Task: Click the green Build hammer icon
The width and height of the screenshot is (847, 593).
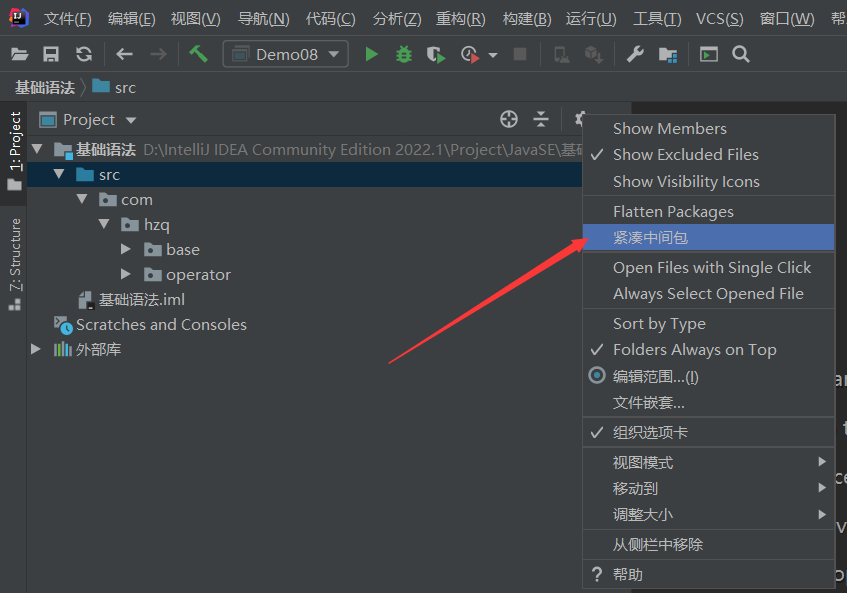Action: [x=198, y=54]
